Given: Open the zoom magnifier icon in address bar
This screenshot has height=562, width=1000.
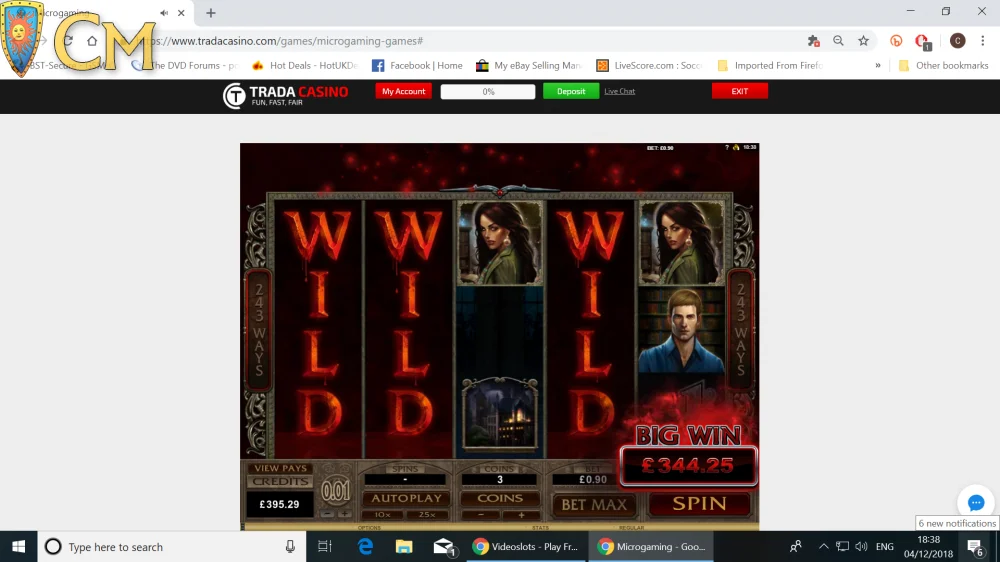Looking at the screenshot, I should (x=838, y=41).
